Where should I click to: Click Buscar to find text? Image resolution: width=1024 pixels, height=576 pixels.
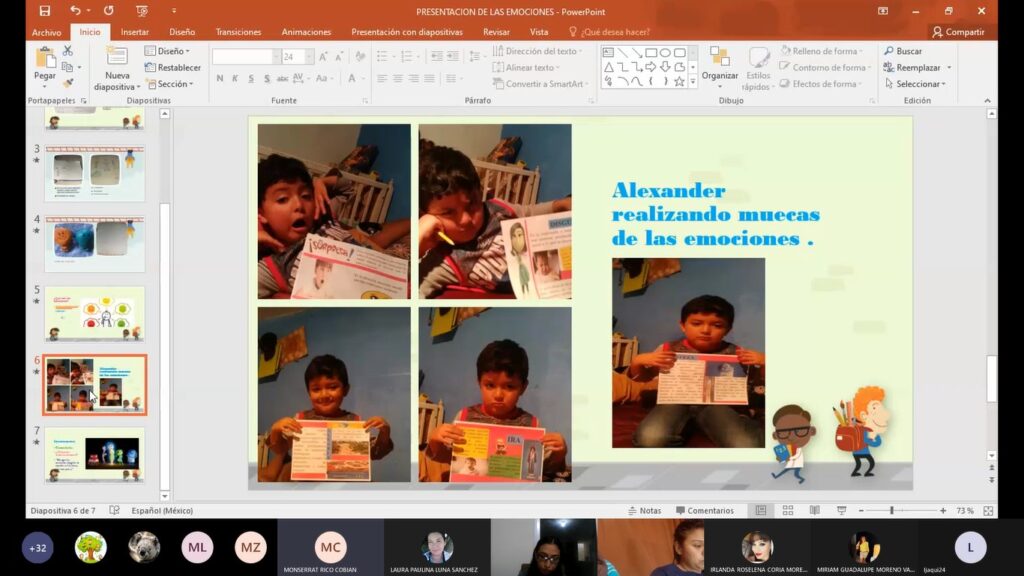[x=903, y=51]
